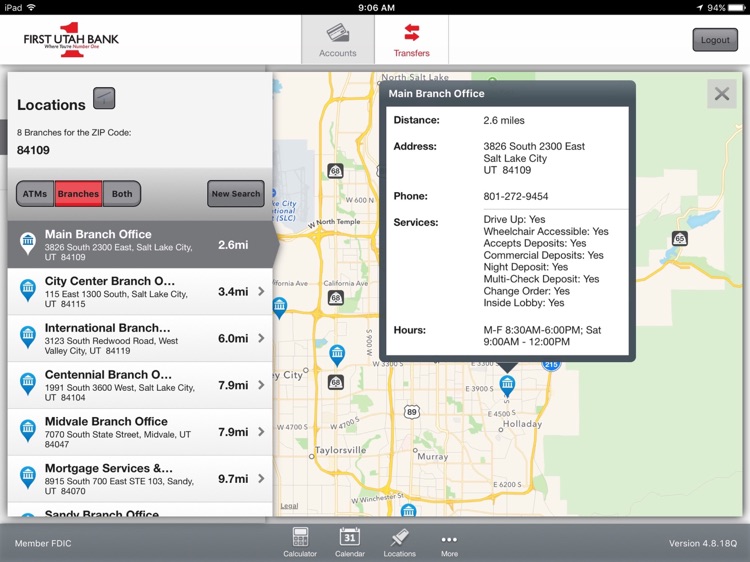Click Member FDIC text
750x562 pixels.
click(43, 543)
